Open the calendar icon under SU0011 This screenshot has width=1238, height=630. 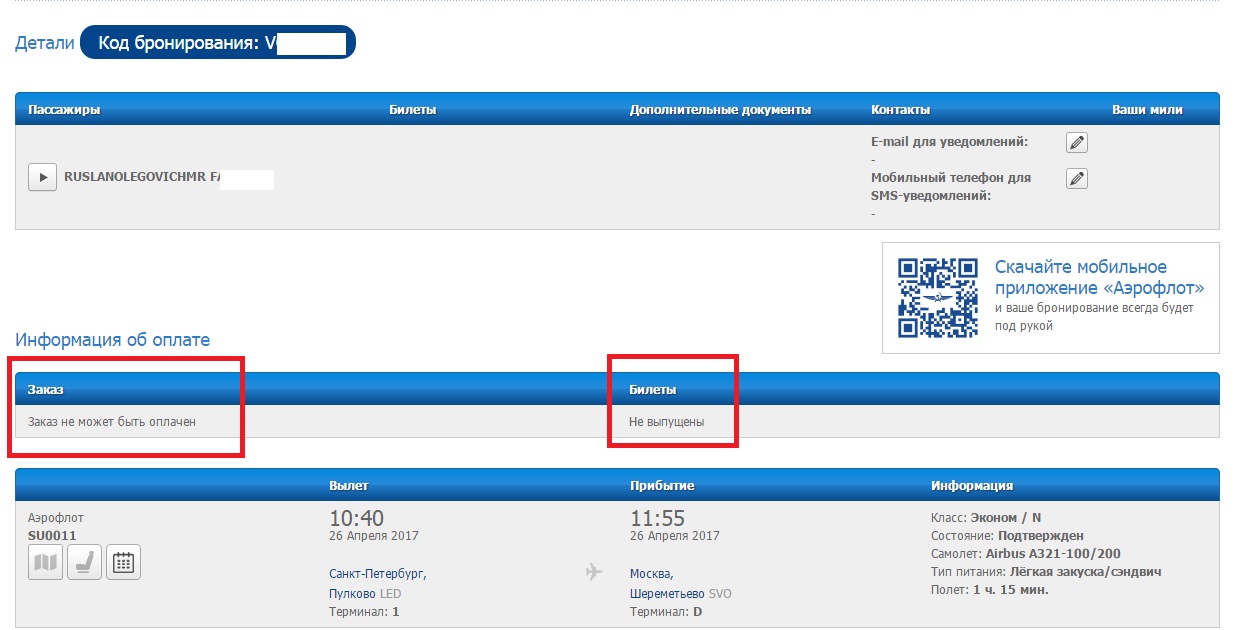tap(123, 563)
